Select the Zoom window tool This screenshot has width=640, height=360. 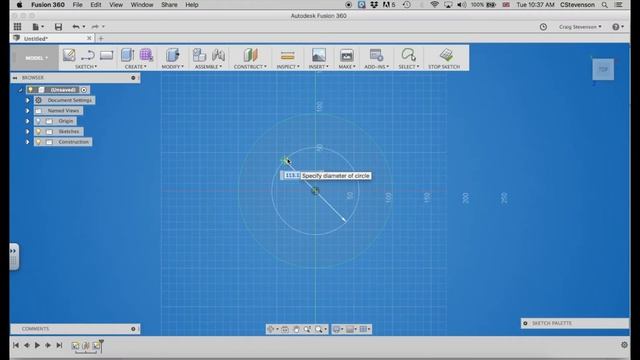(x=307, y=329)
